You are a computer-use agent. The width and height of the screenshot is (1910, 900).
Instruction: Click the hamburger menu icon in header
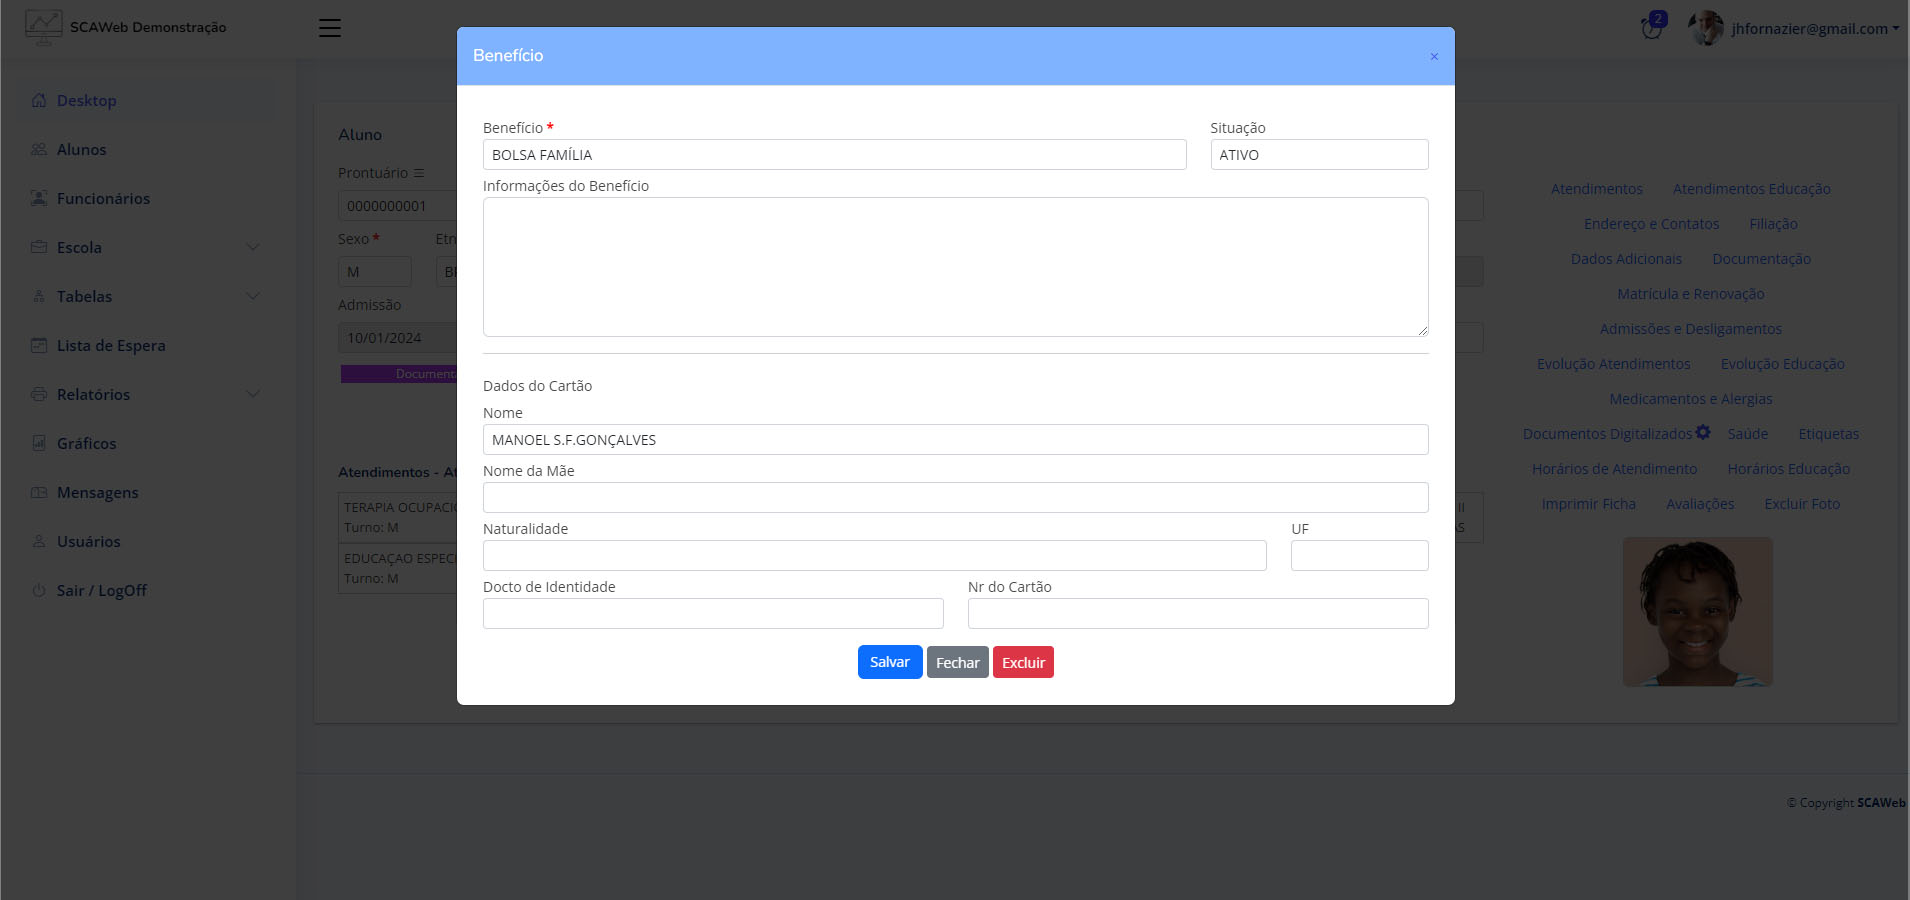tap(330, 28)
